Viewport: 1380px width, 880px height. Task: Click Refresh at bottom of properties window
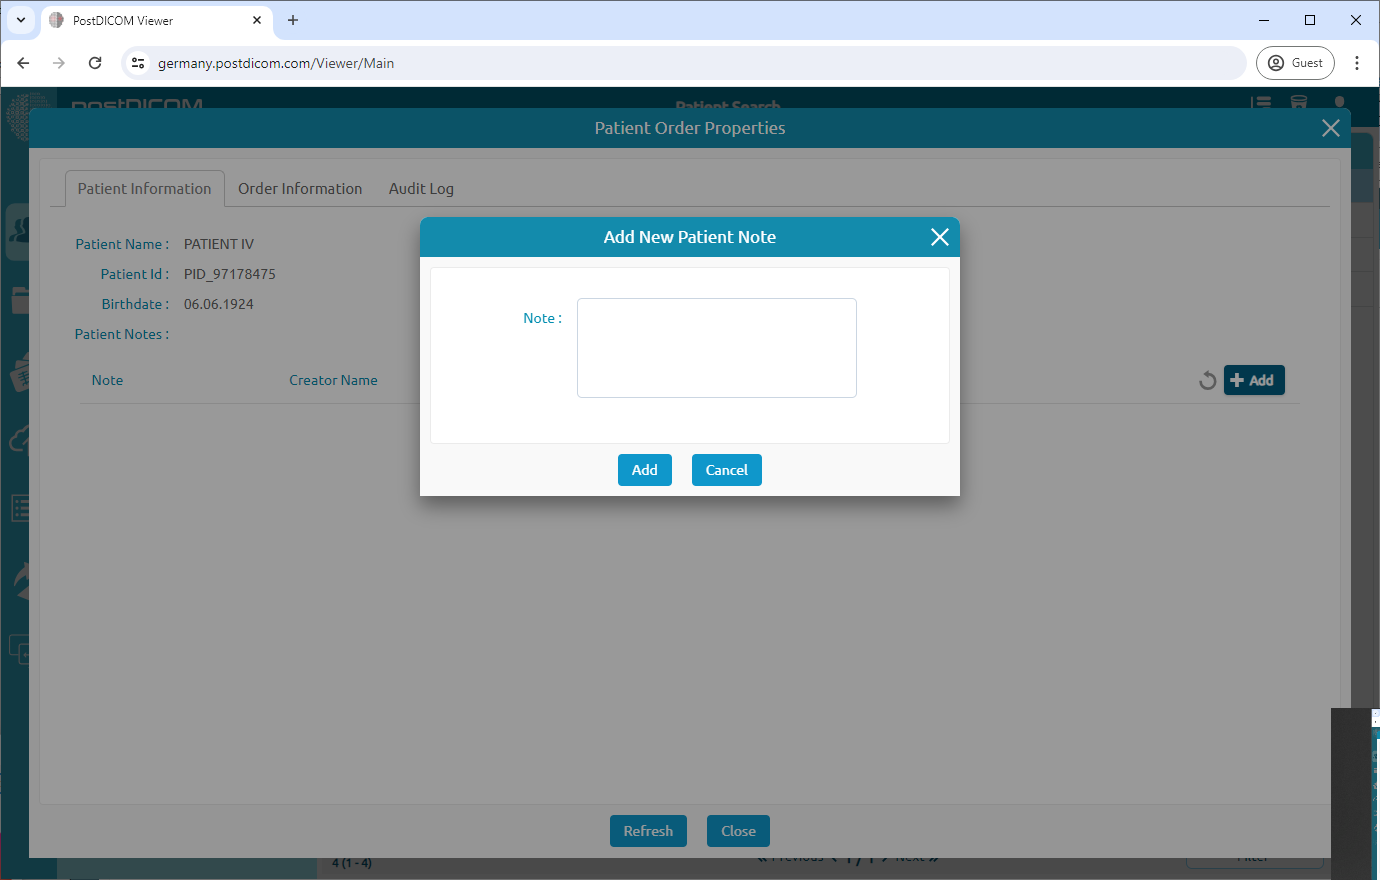pos(648,830)
